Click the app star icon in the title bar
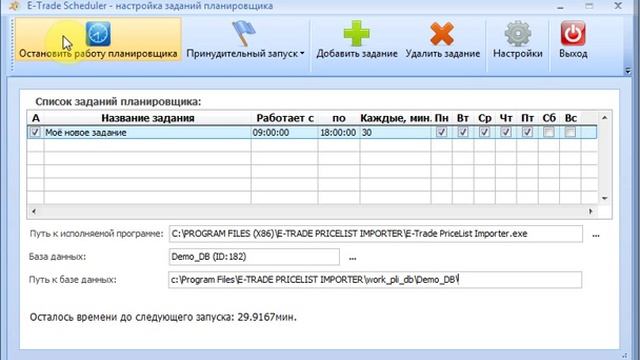 click(15, 6)
